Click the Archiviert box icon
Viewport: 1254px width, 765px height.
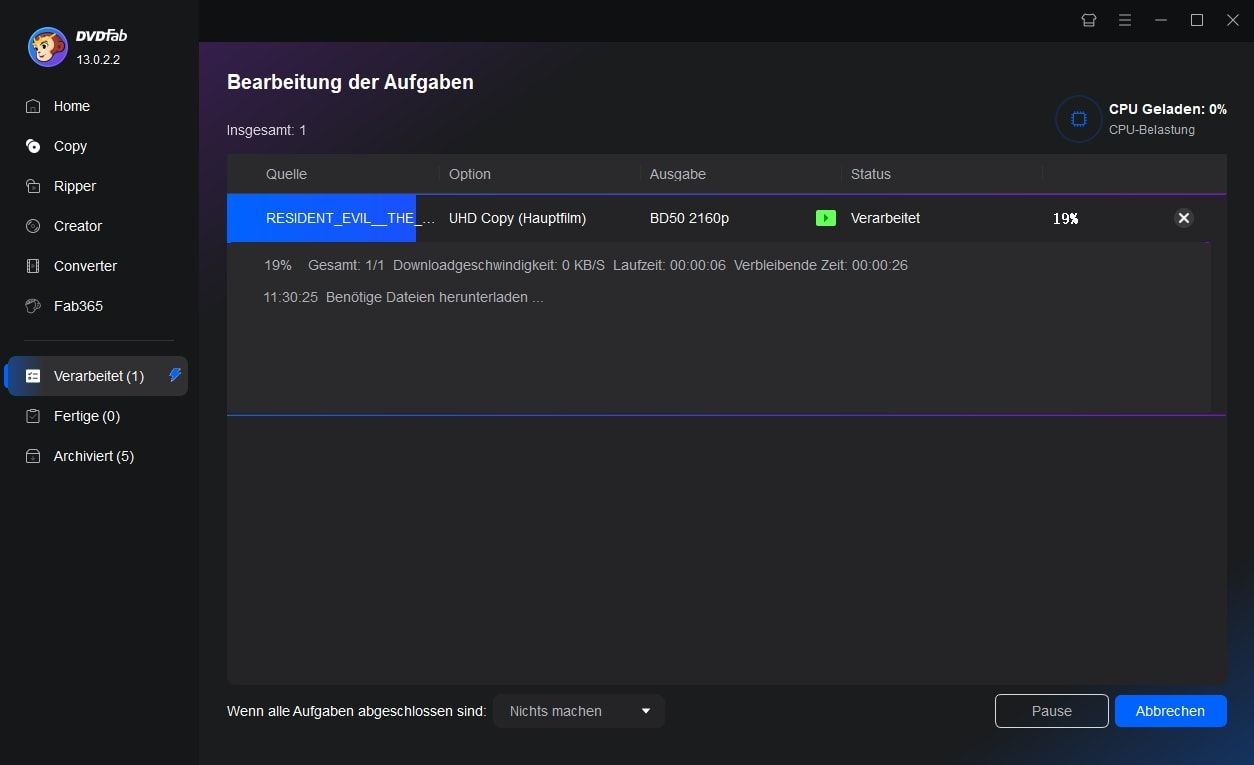pyautogui.click(x=33, y=456)
